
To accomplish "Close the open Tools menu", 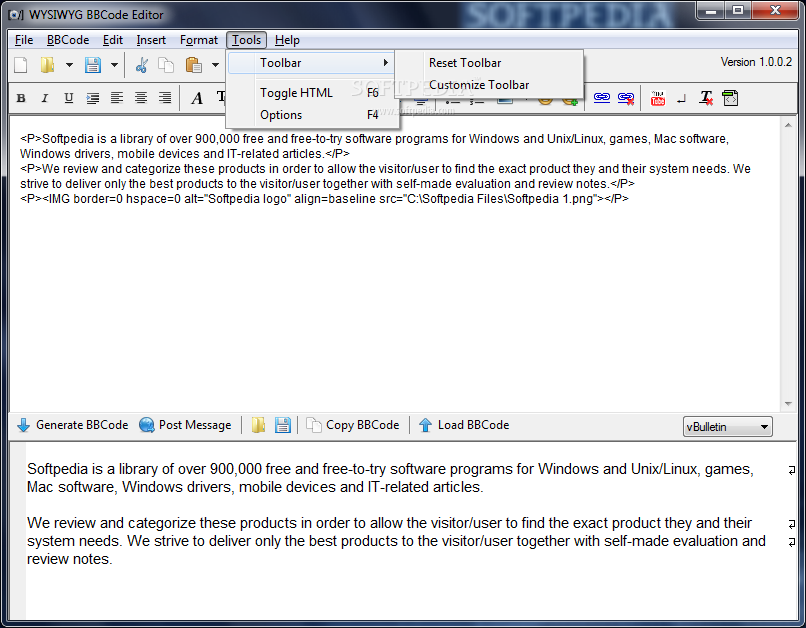I will coord(246,40).
